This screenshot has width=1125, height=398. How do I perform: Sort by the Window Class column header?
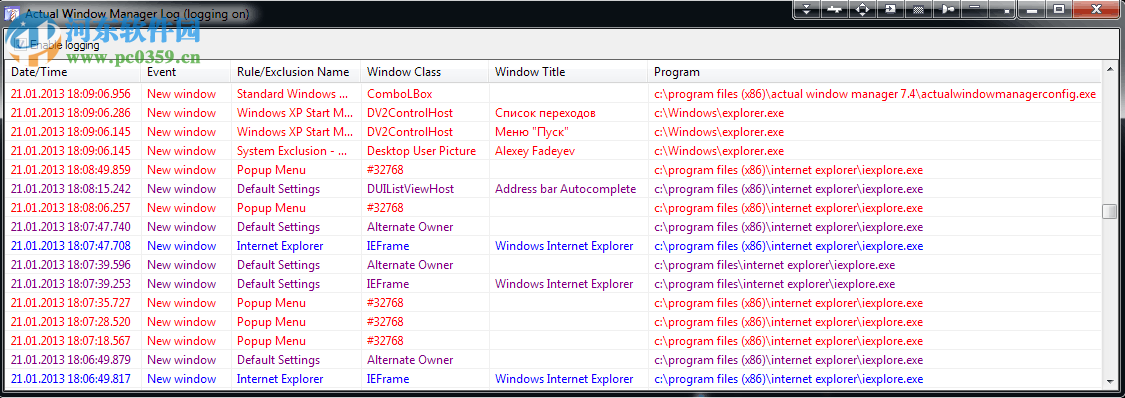click(425, 72)
